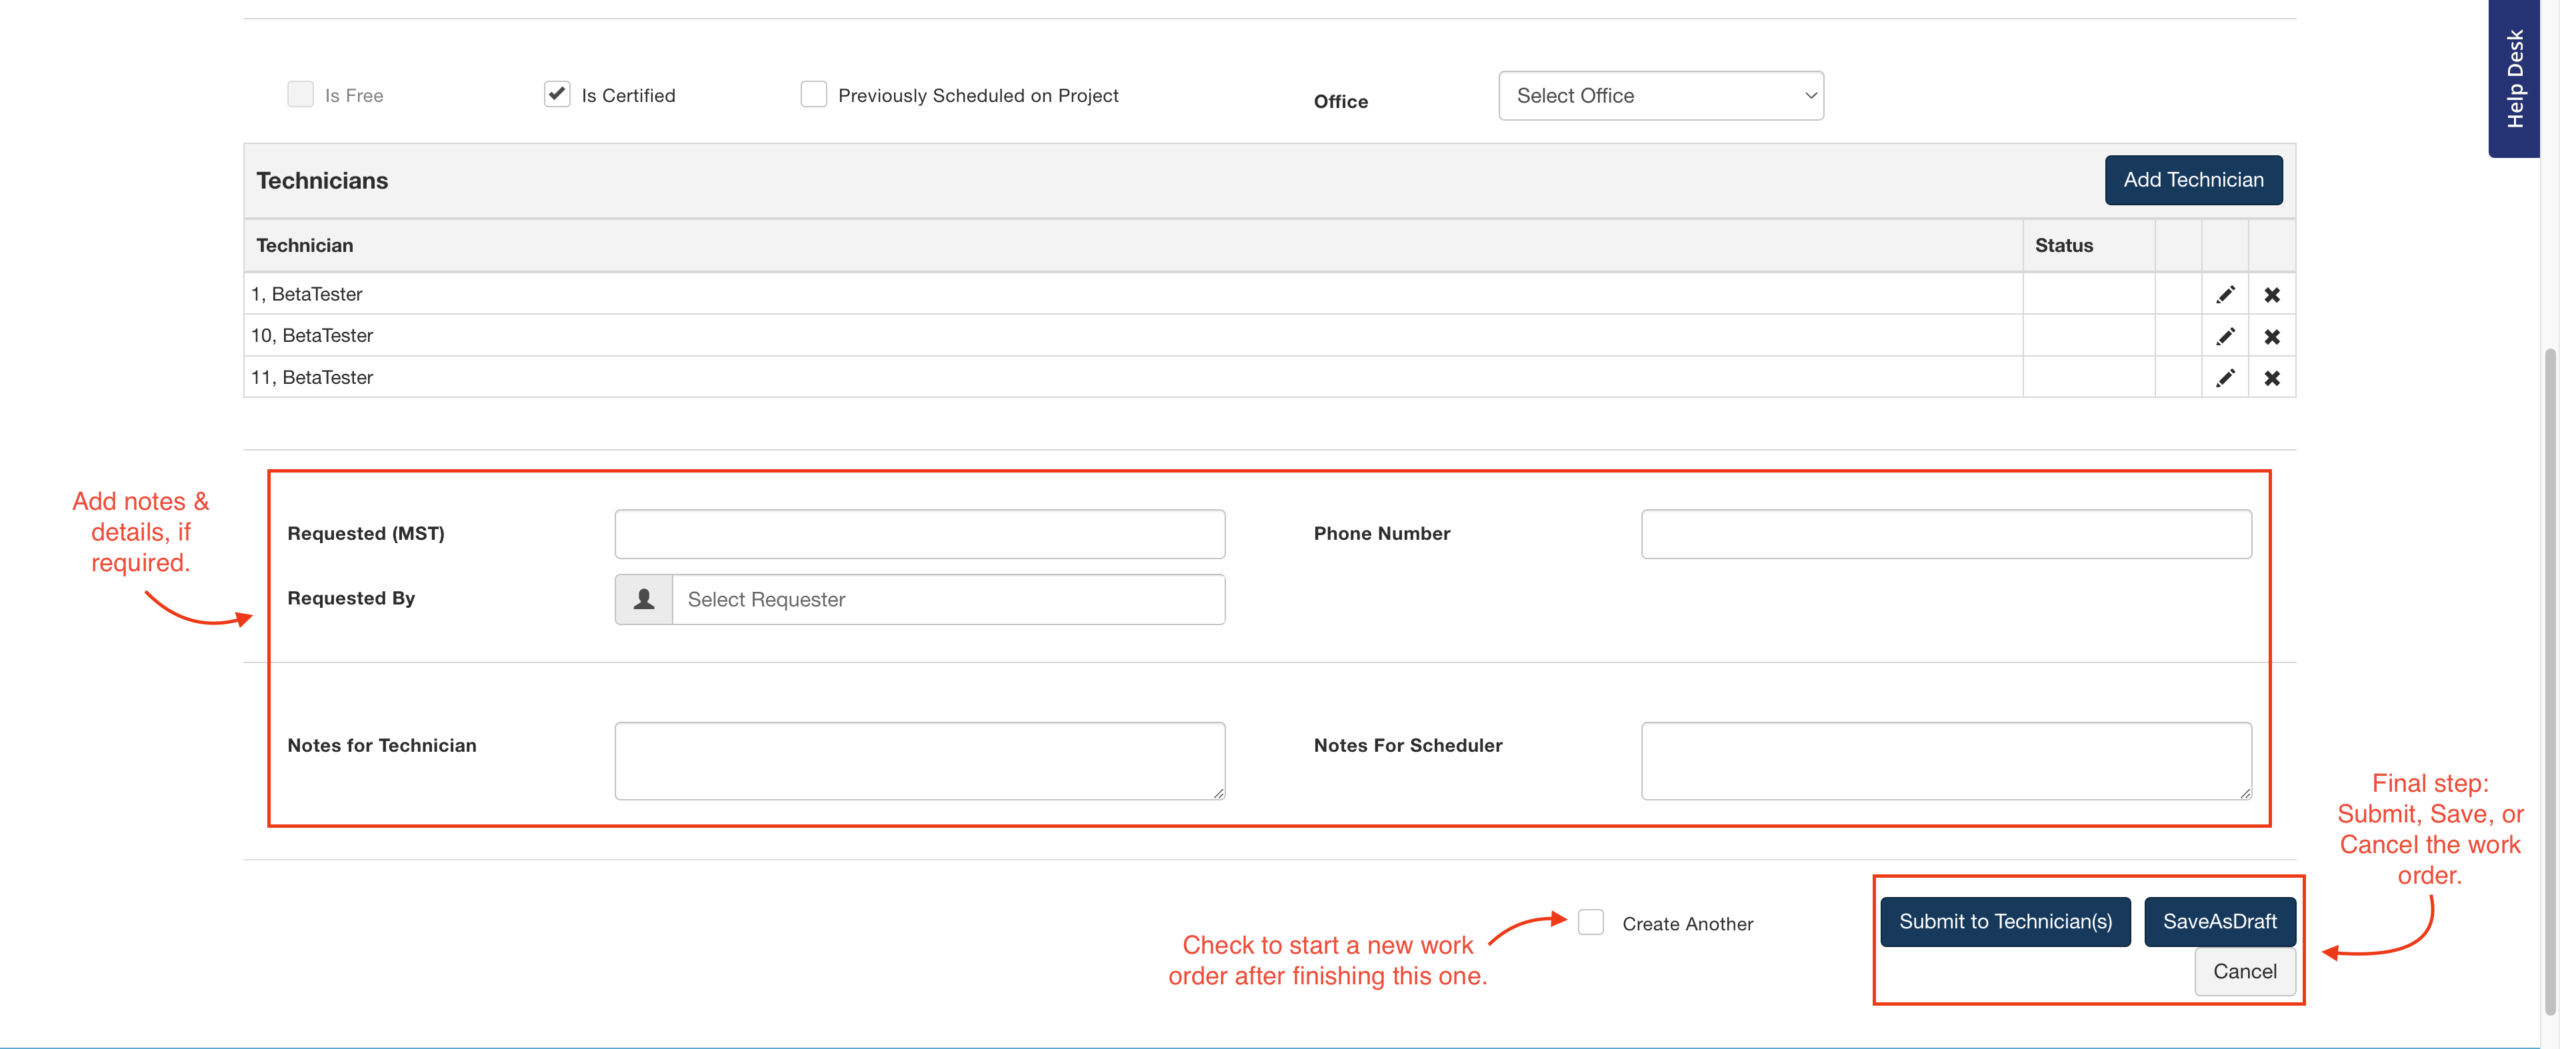Click into the Notes for Technician textarea
The width and height of the screenshot is (2560, 1049).
(x=919, y=760)
